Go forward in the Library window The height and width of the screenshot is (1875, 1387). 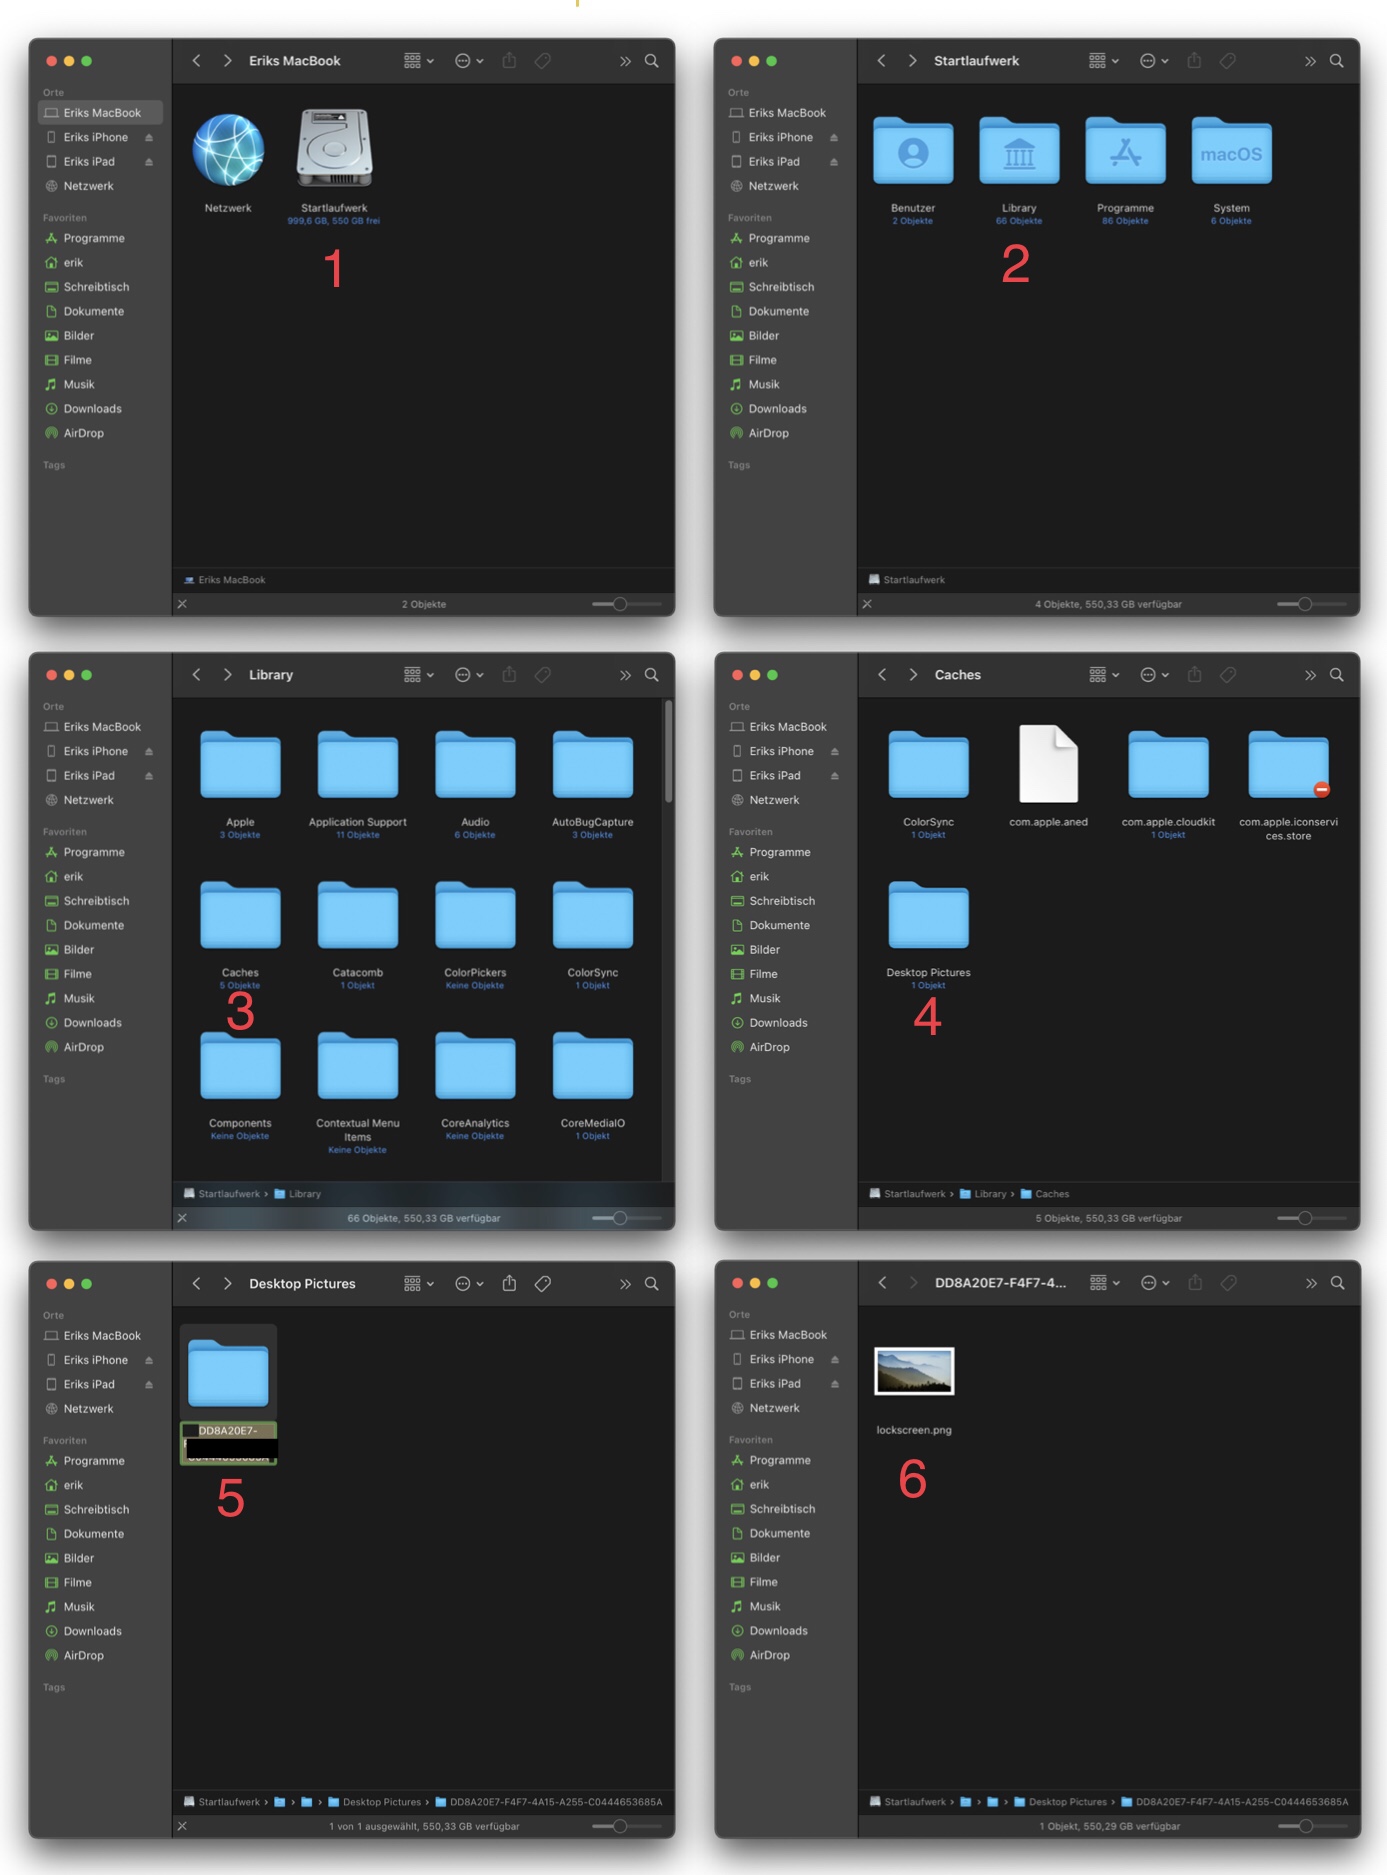click(227, 675)
